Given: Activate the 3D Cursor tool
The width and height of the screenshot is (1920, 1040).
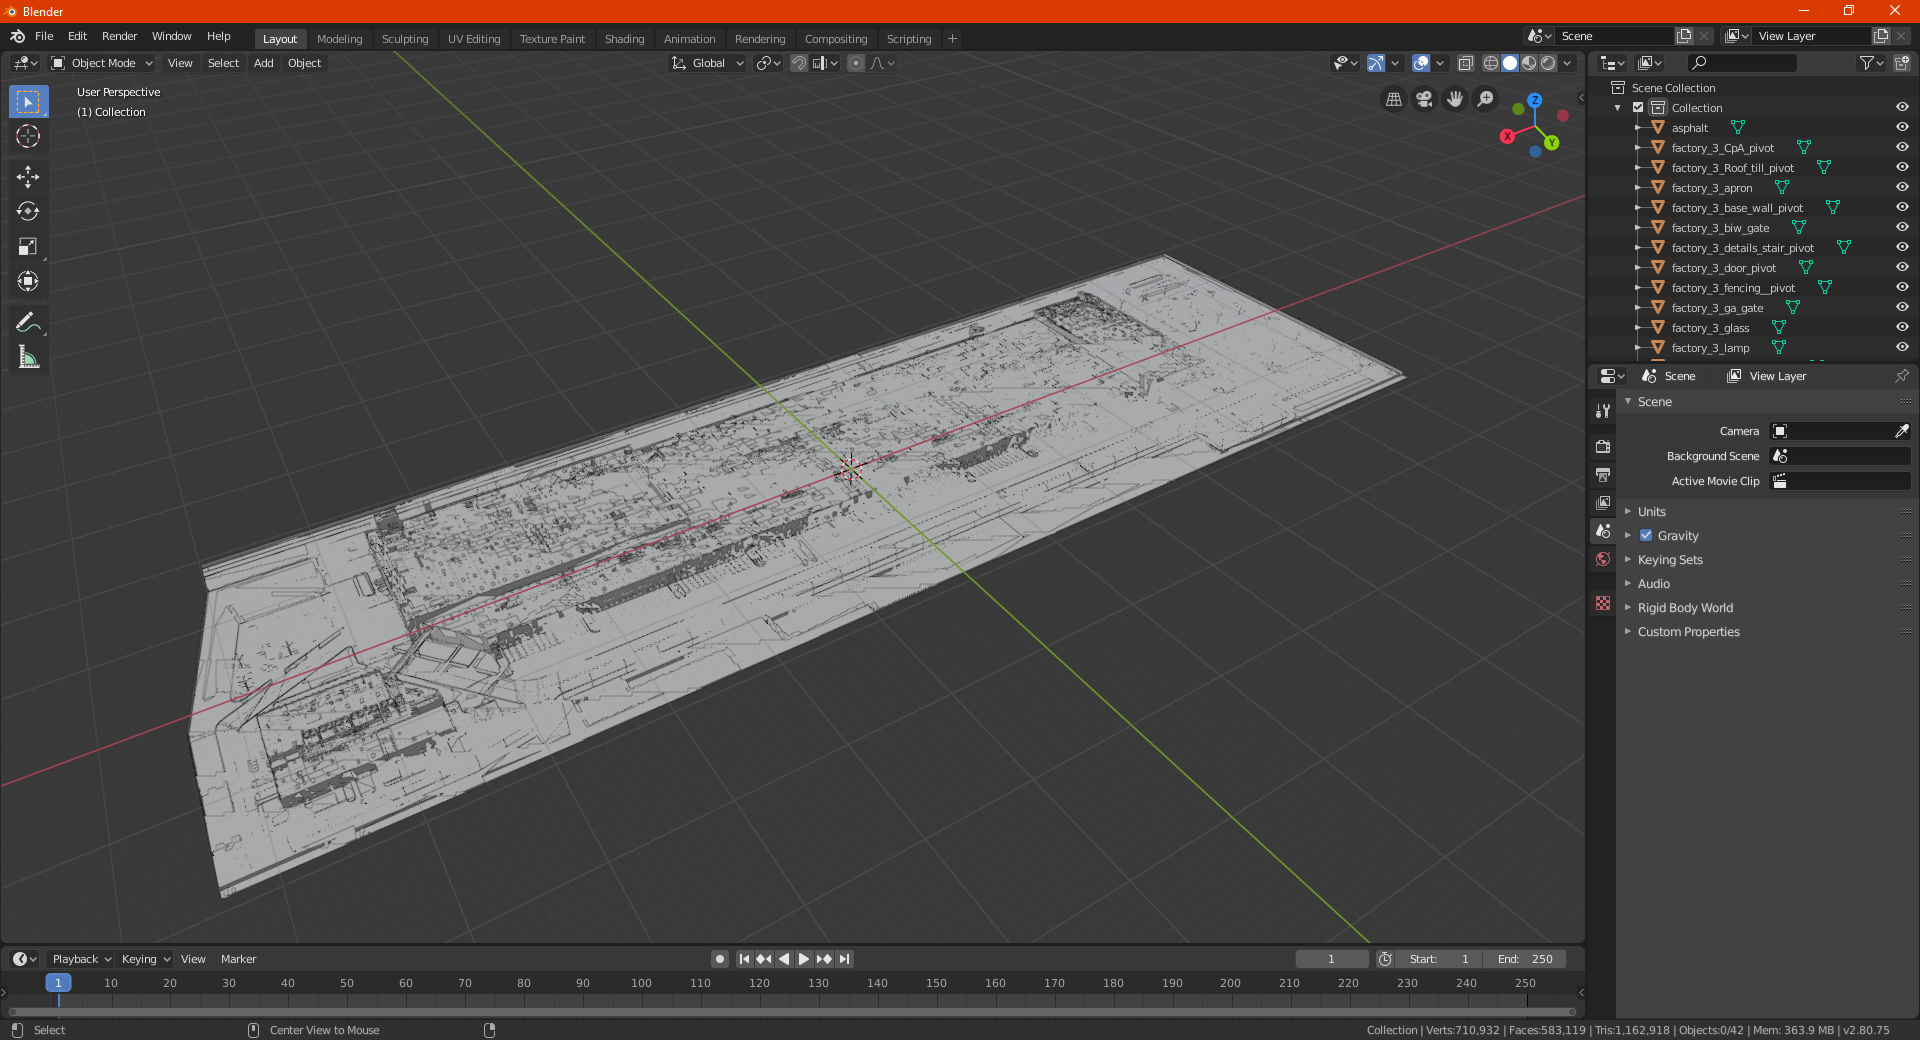Looking at the screenshot, I should click(x=28, y=137).
